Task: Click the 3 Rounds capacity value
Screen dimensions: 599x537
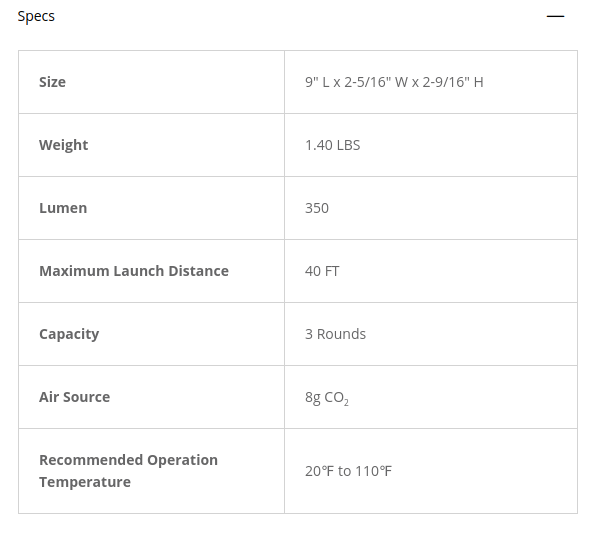Action: (x=335, y=334)
